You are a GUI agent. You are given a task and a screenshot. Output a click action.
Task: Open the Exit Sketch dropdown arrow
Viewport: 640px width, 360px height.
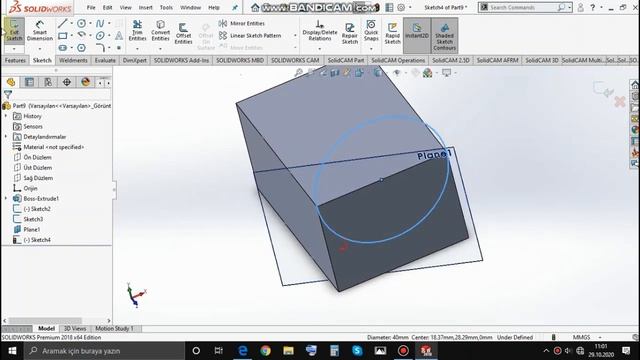(14, 49)
